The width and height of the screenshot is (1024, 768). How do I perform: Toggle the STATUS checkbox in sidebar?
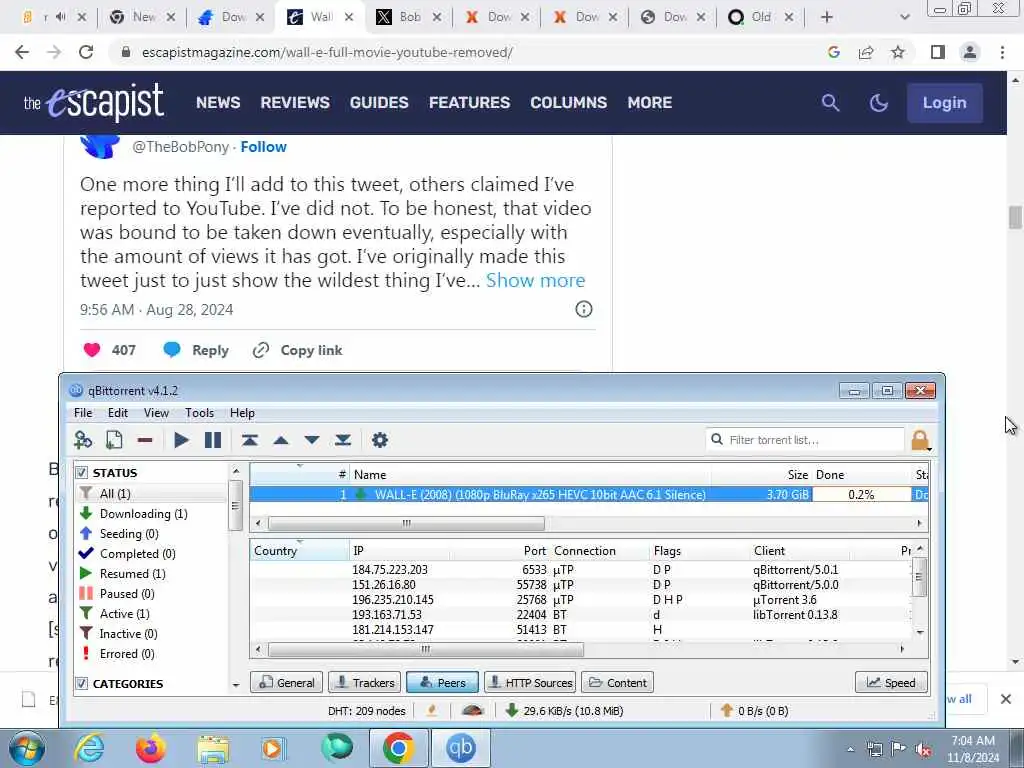point(82,472)
